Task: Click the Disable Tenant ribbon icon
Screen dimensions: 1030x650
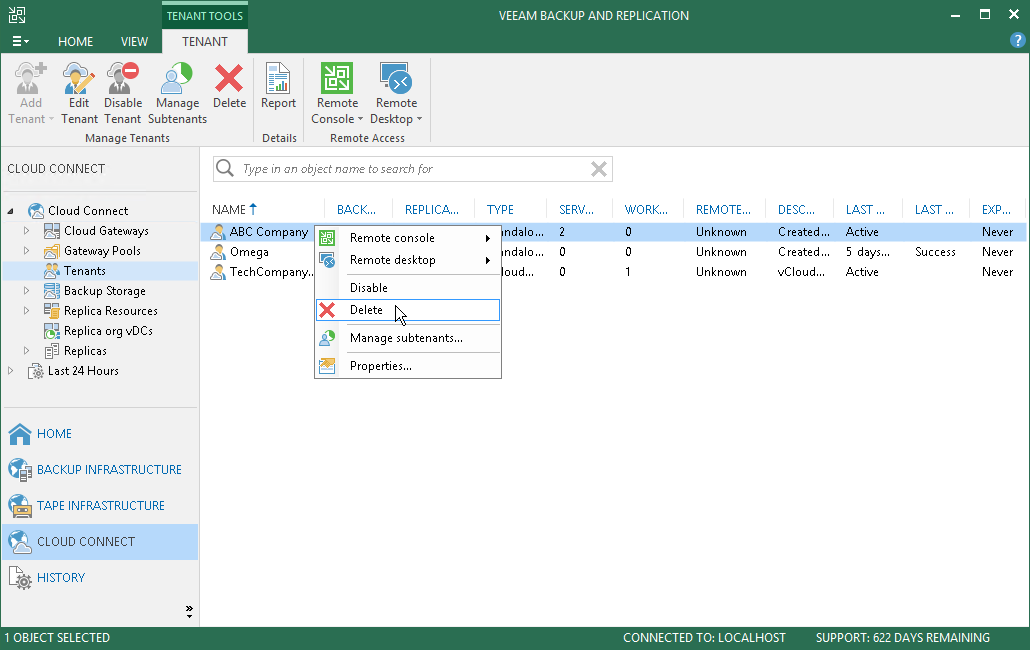Action: (x=123, y=78)
